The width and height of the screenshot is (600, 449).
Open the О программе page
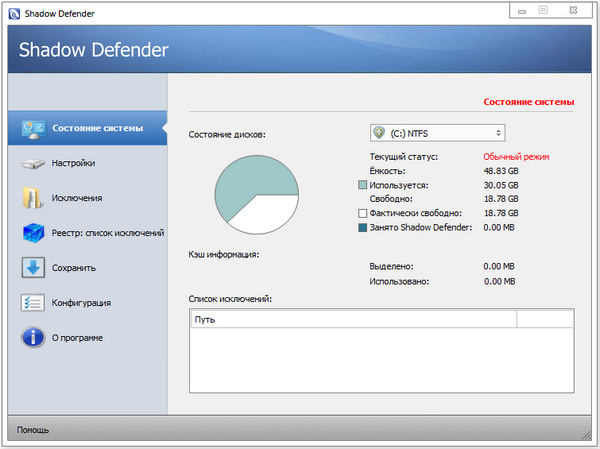[x=77, y=338]
